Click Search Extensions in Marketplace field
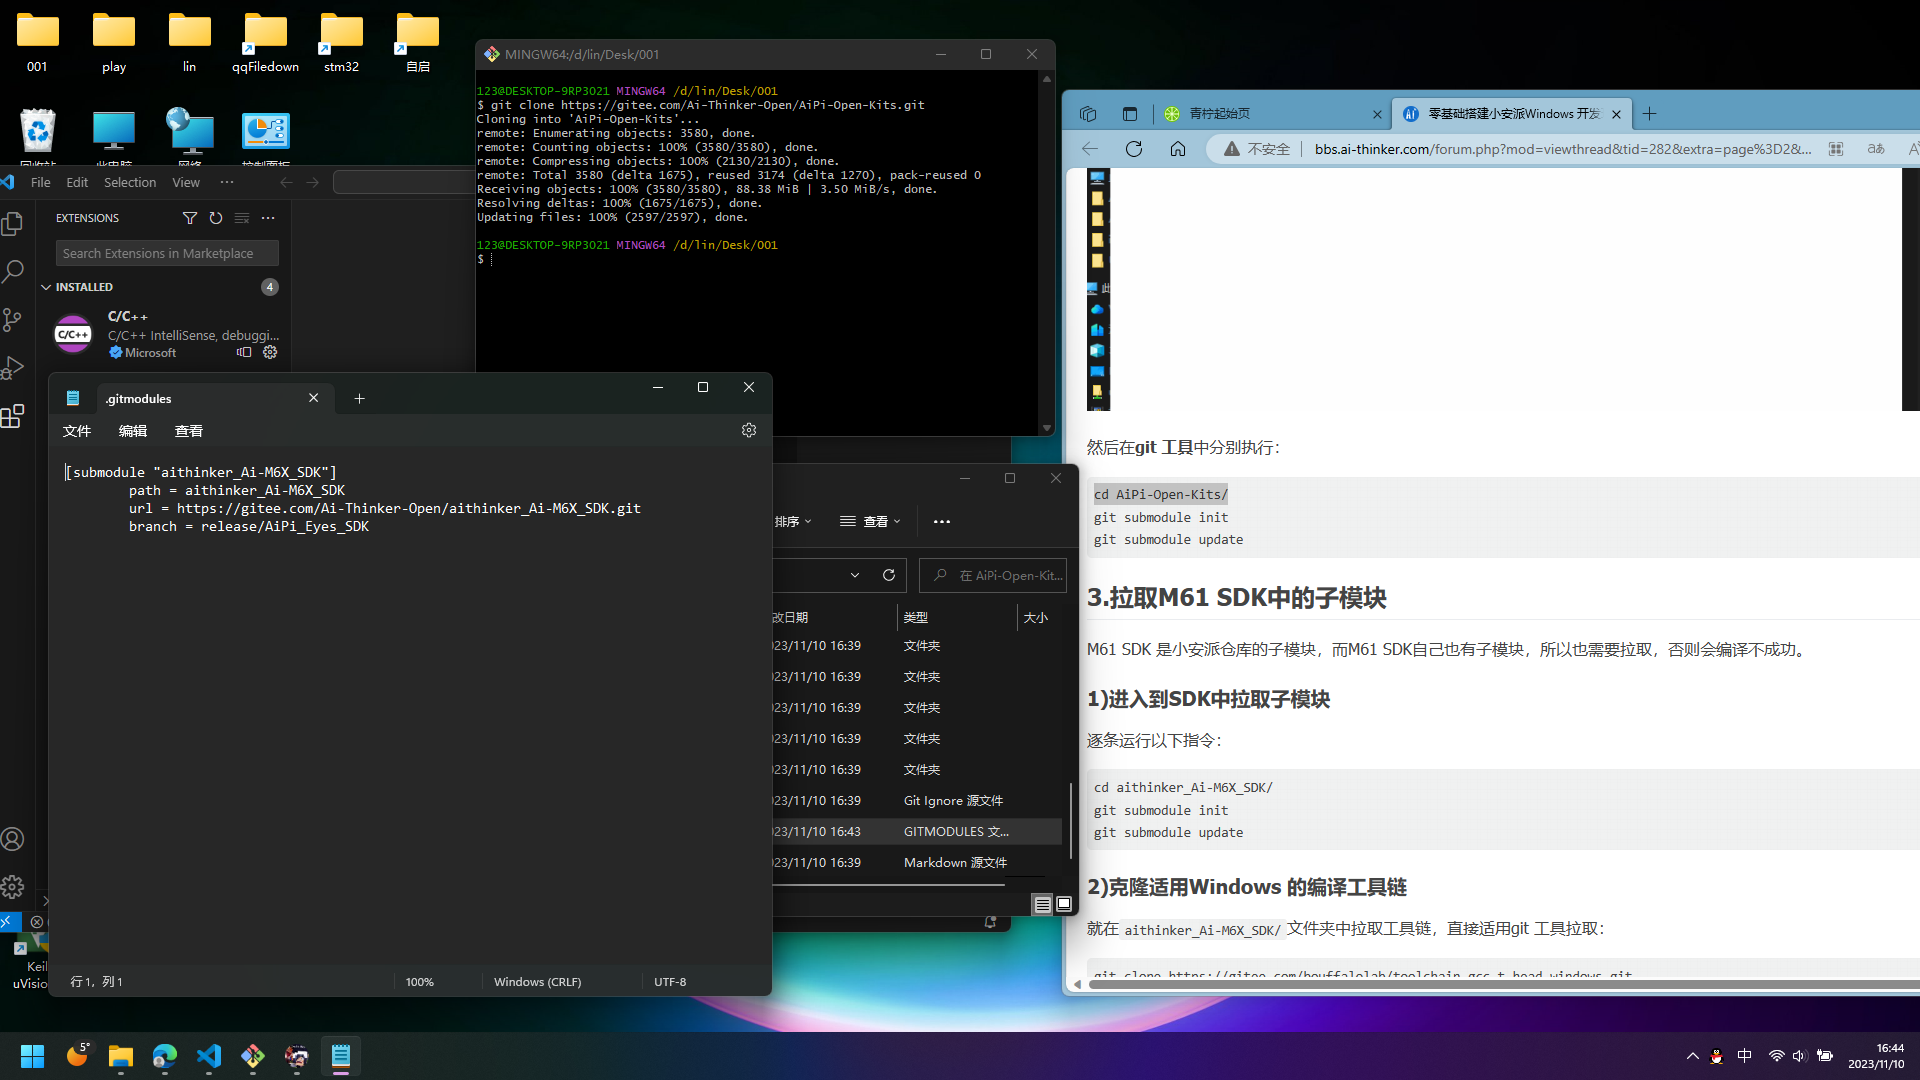The width and height of the screenshot is (1920, 1080). pos(167,253)
